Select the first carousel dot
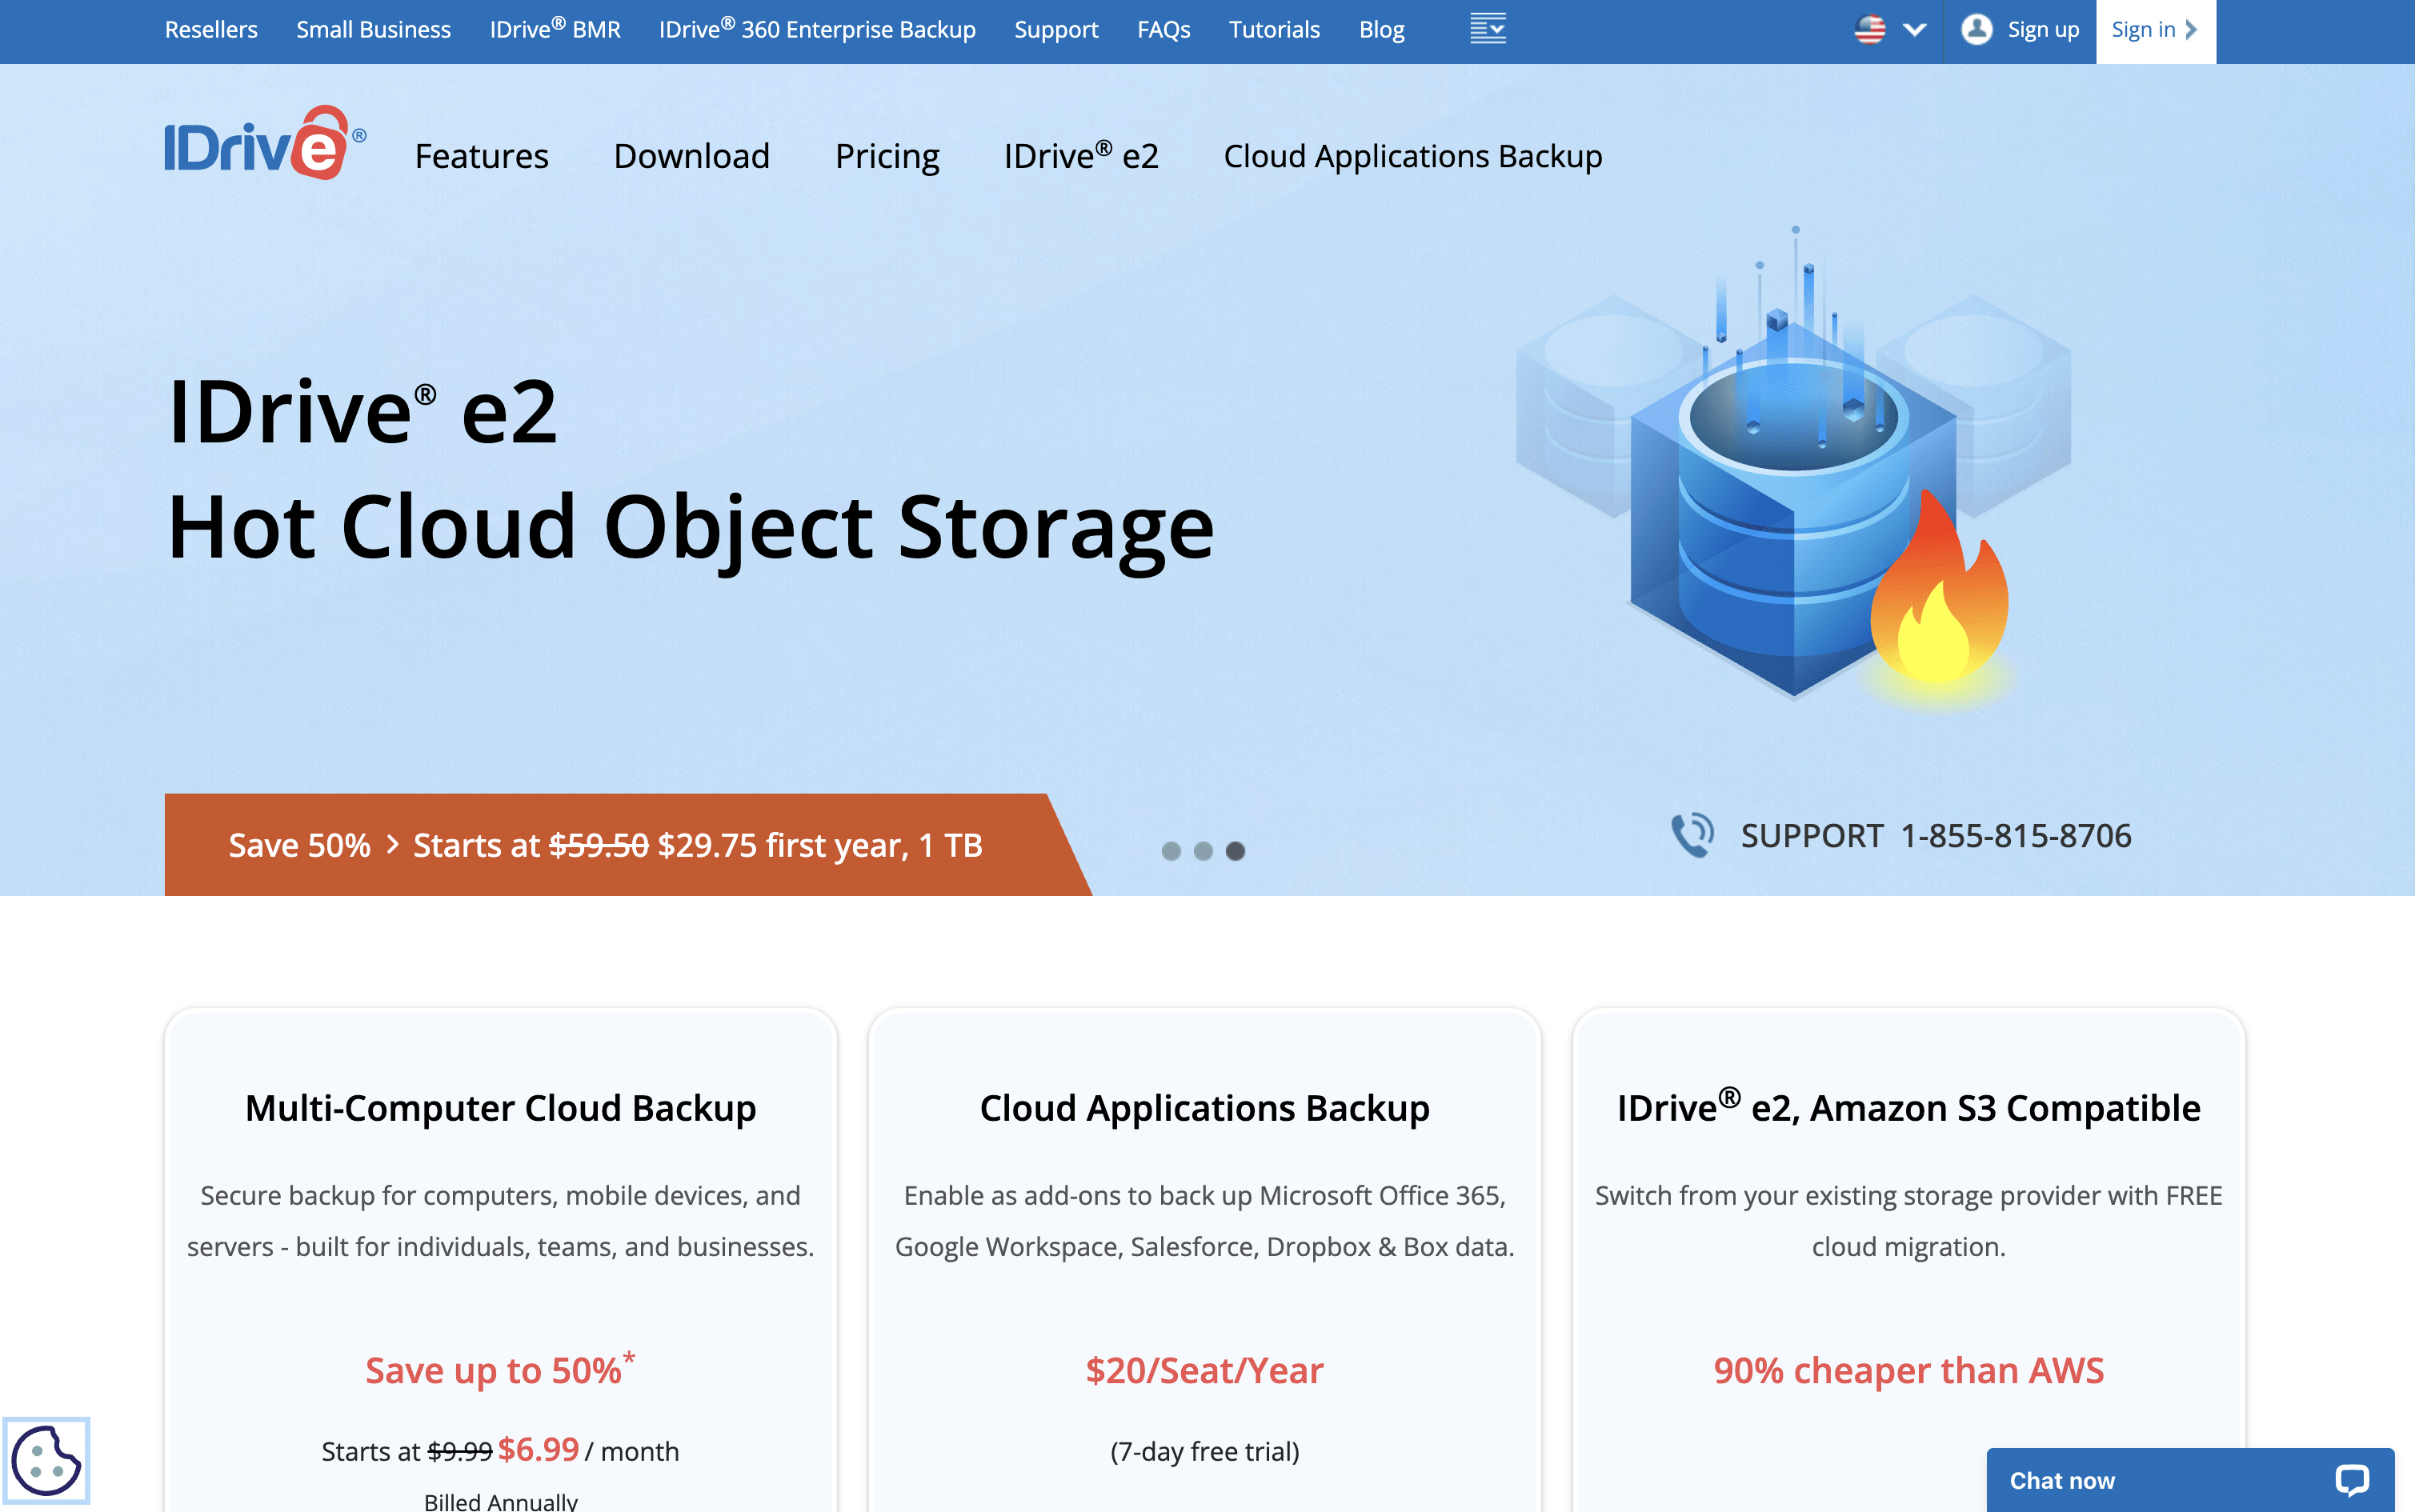Viewport: 2415px width, 1512px height. [x=1171, y=851]
